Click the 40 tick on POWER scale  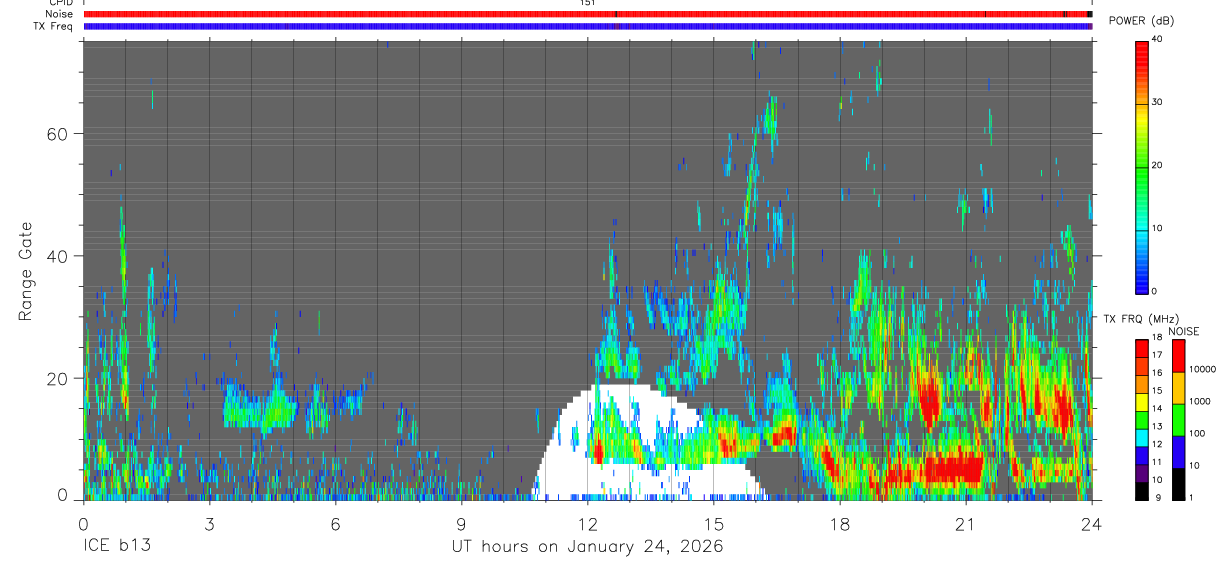[1158, 40]
